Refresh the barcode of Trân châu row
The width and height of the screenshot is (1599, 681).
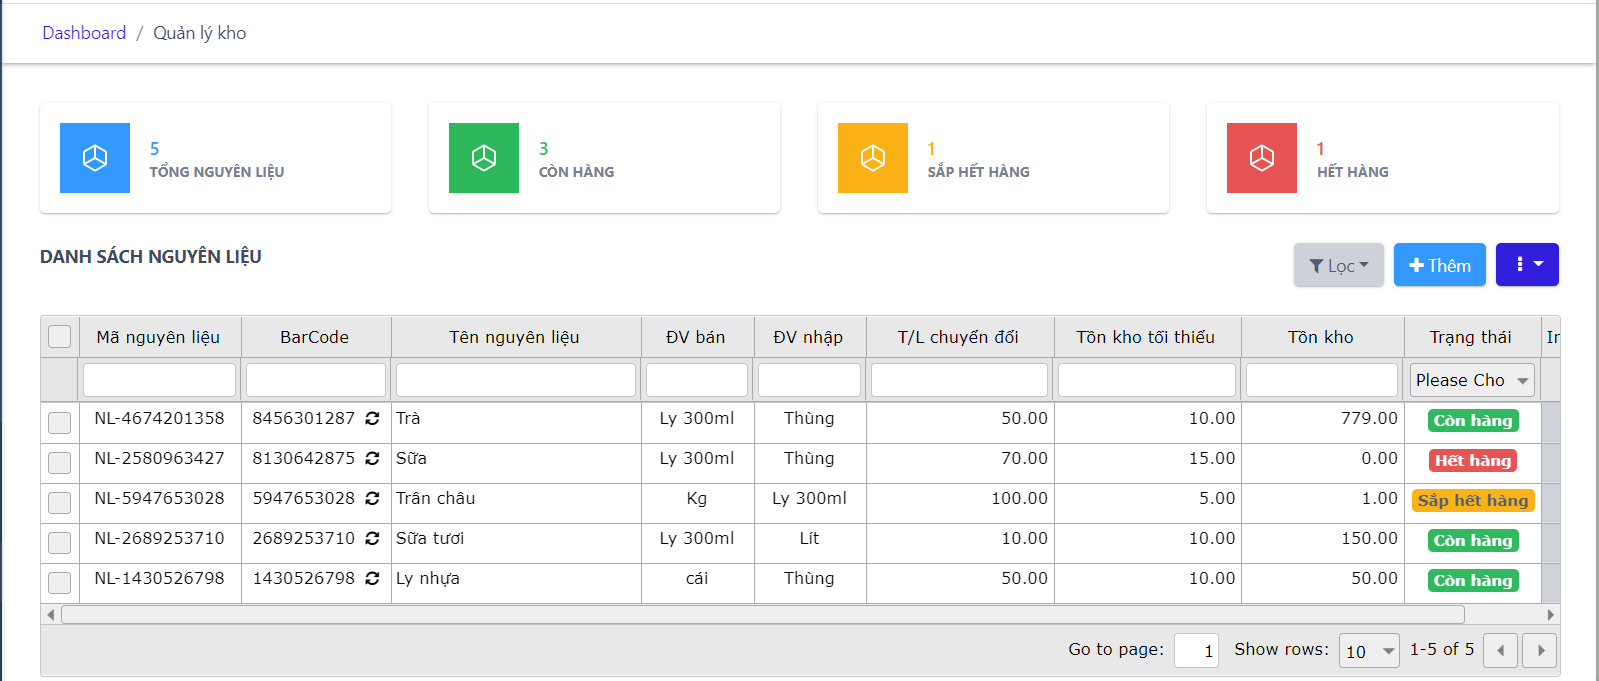(372, 499)
